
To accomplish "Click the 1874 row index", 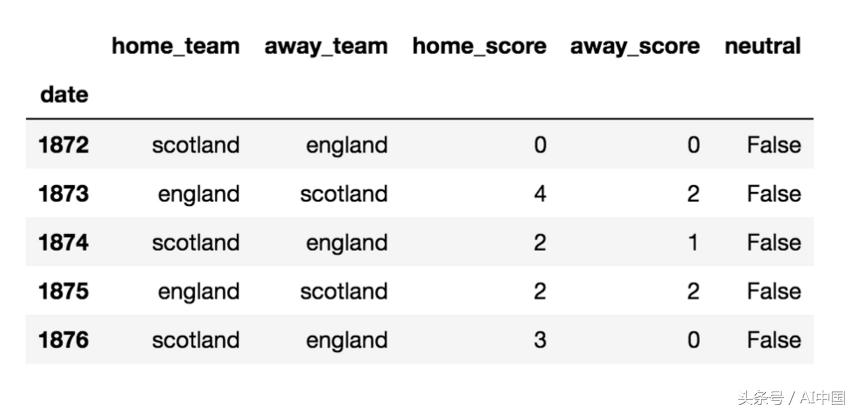I will pos(63,243).
